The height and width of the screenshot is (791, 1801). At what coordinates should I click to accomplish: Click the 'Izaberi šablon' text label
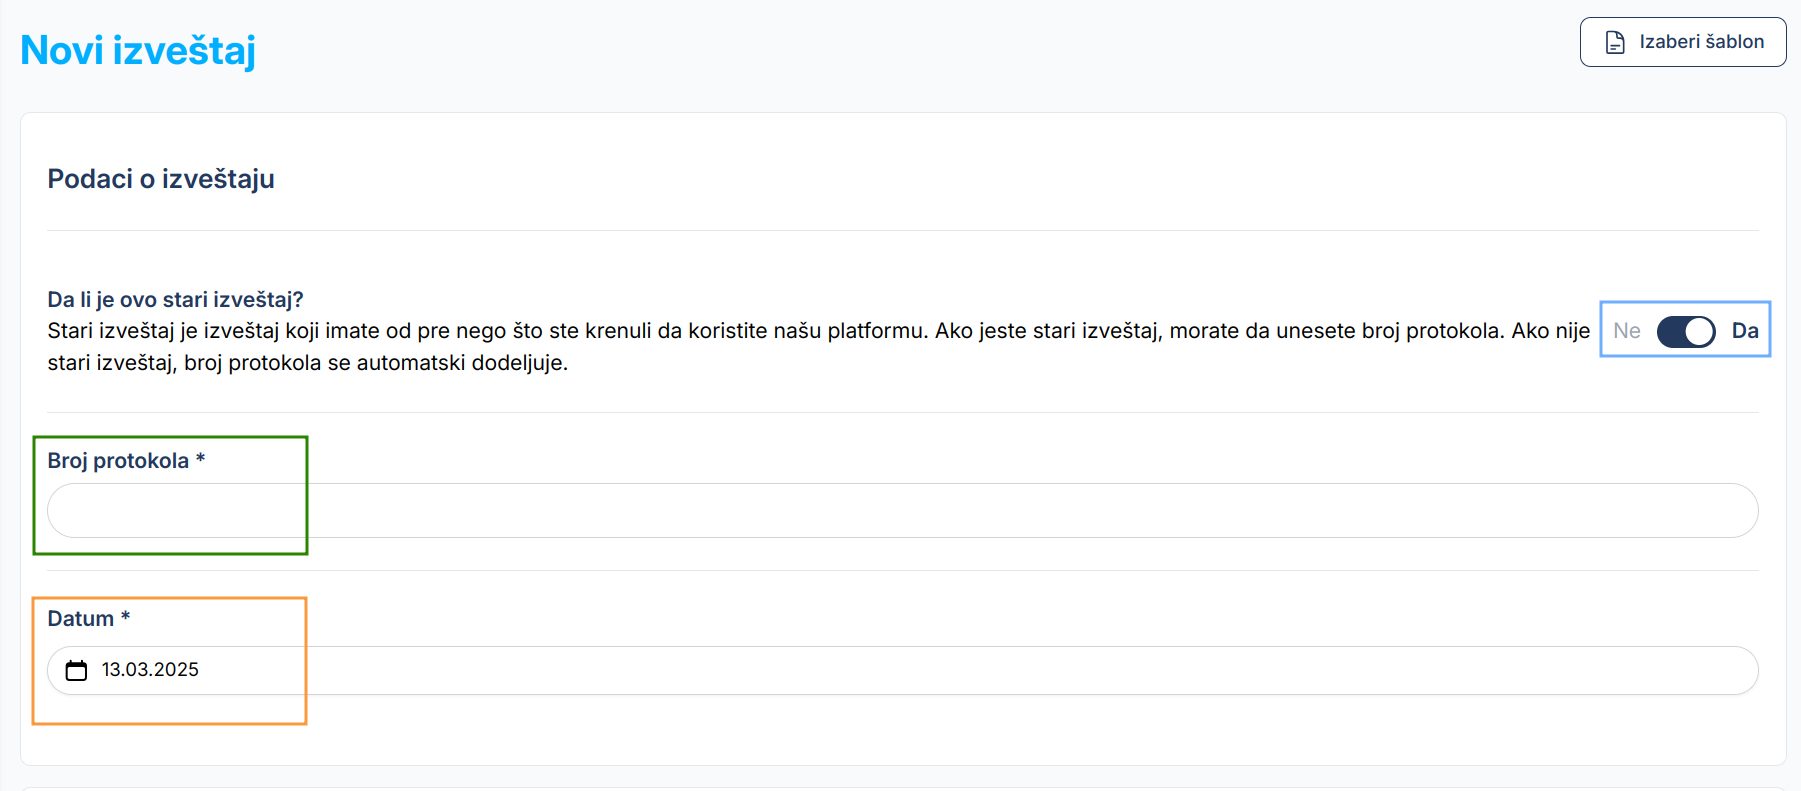point(1701,42)
